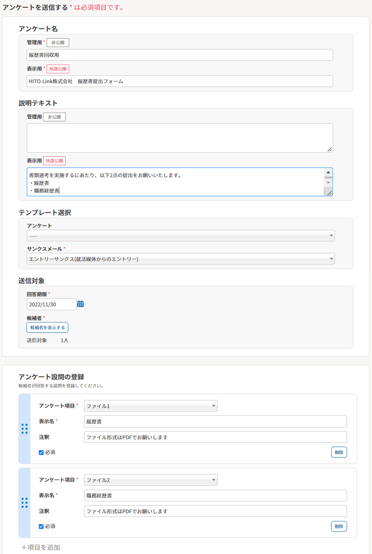Click the 非公開 badge under アンケート名
Image resolution: width=372 pixels, height=554 pixels.
click(58, 42)
